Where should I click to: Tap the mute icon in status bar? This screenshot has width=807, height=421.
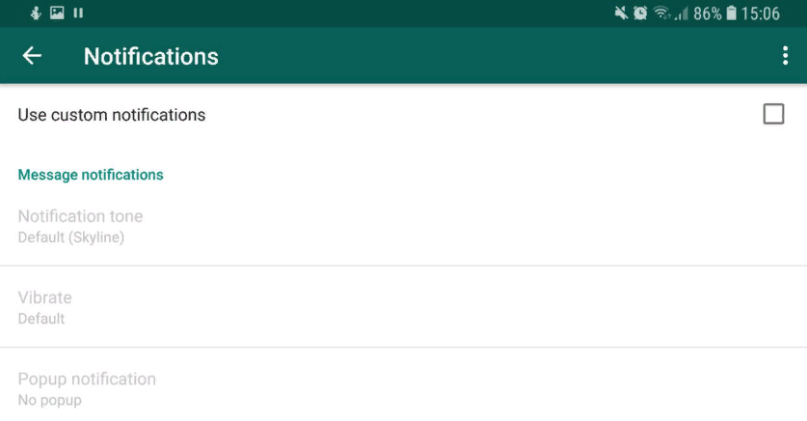coord(624,13)
